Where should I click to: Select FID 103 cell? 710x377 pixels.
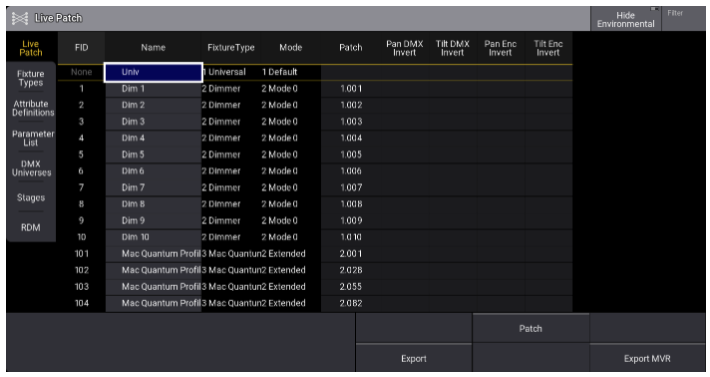pos(82,287)
